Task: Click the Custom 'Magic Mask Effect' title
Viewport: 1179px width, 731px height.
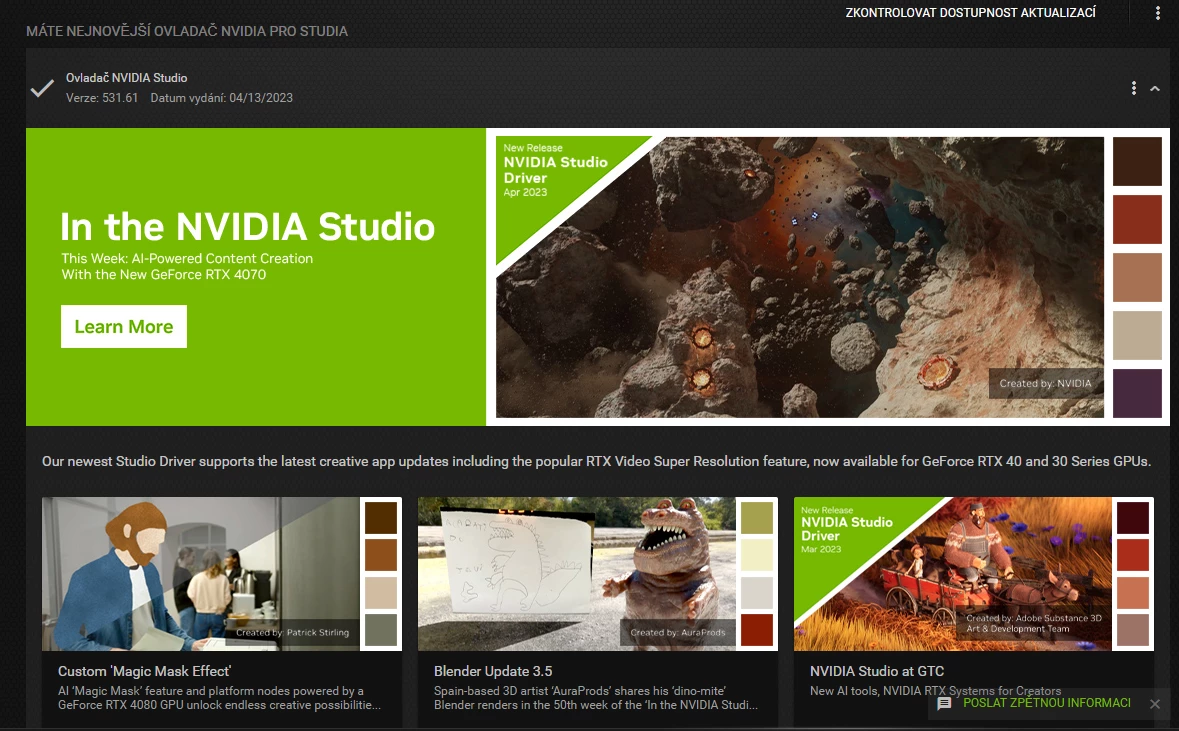Action: 144,671
